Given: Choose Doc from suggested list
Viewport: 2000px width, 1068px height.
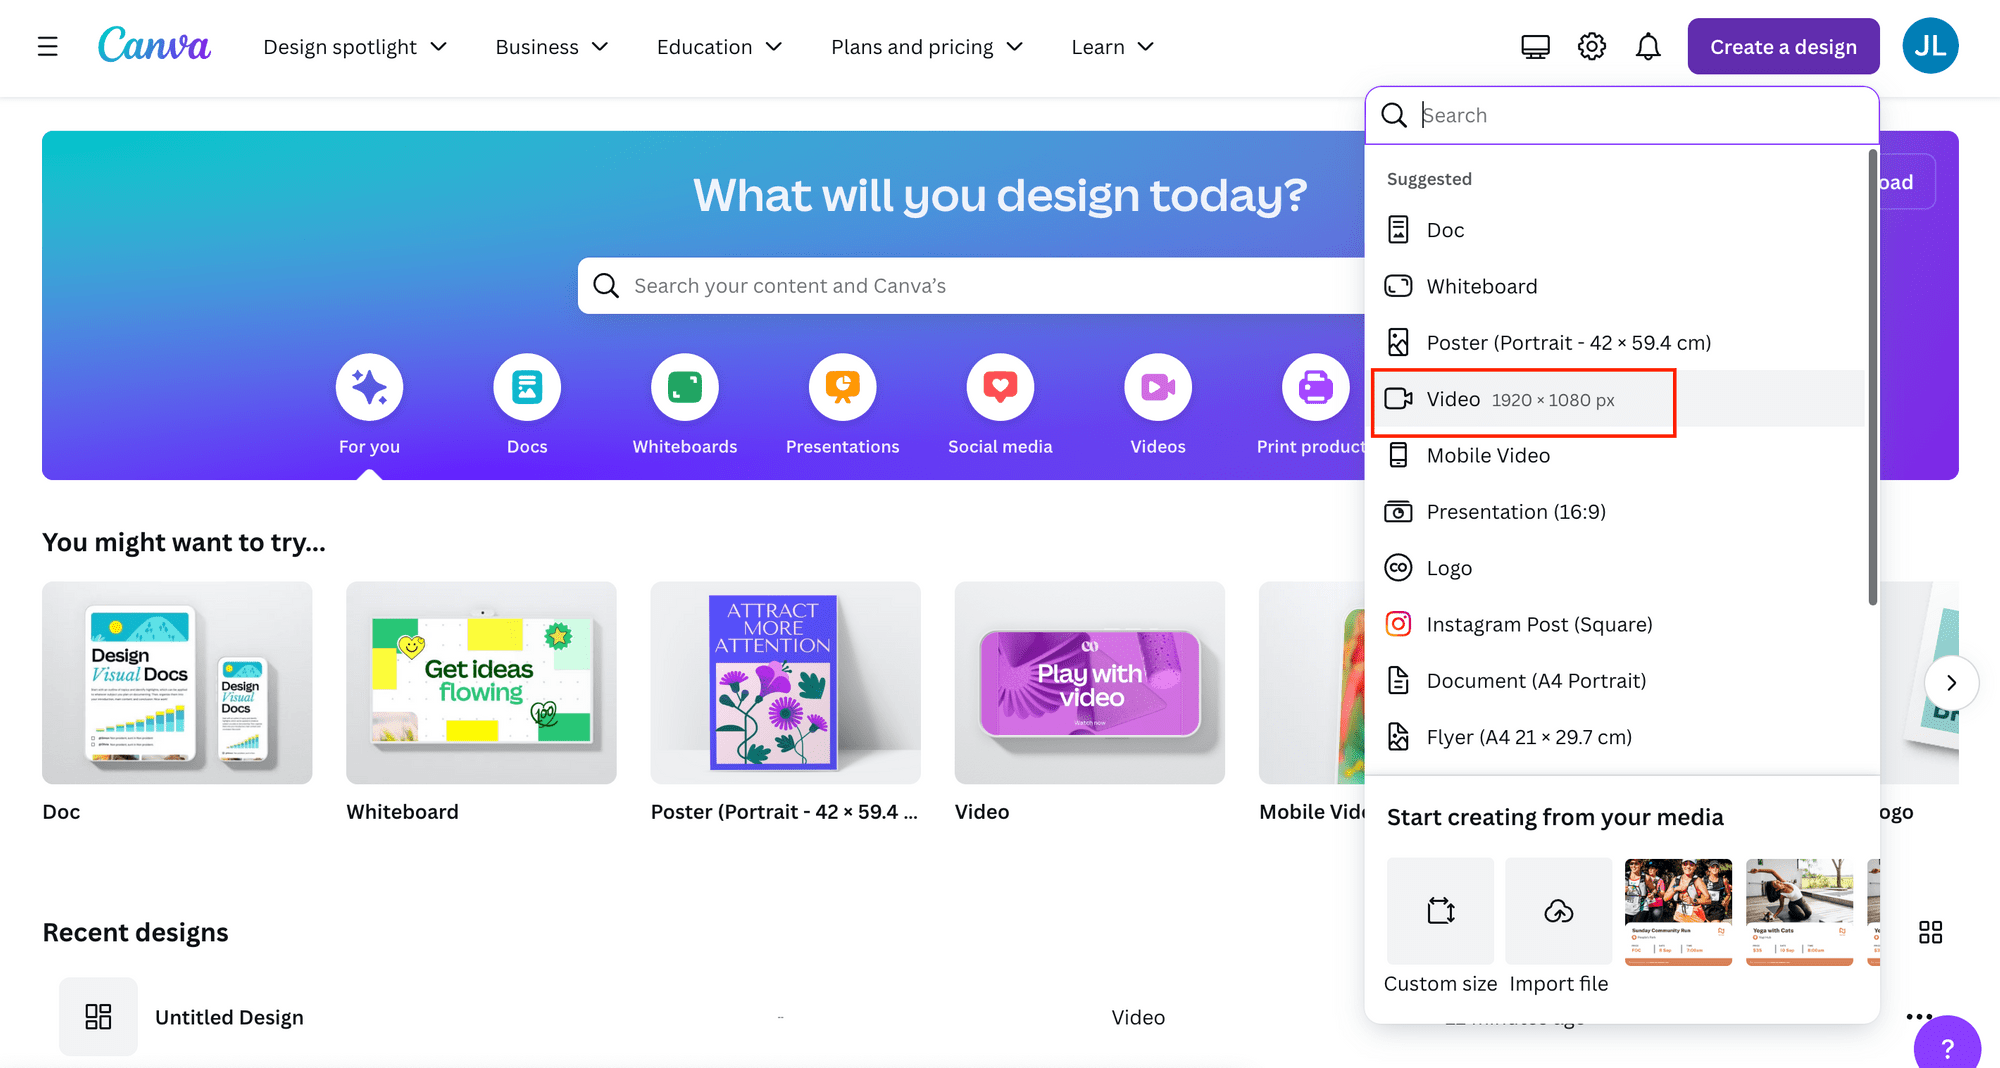Looking at the screenshot, I should point(1617,230).
